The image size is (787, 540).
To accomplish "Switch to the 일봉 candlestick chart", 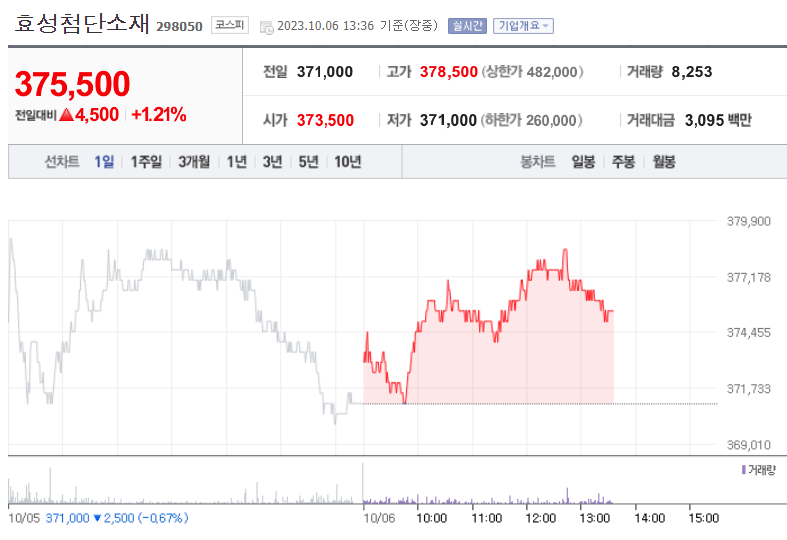I will point(583,162).
